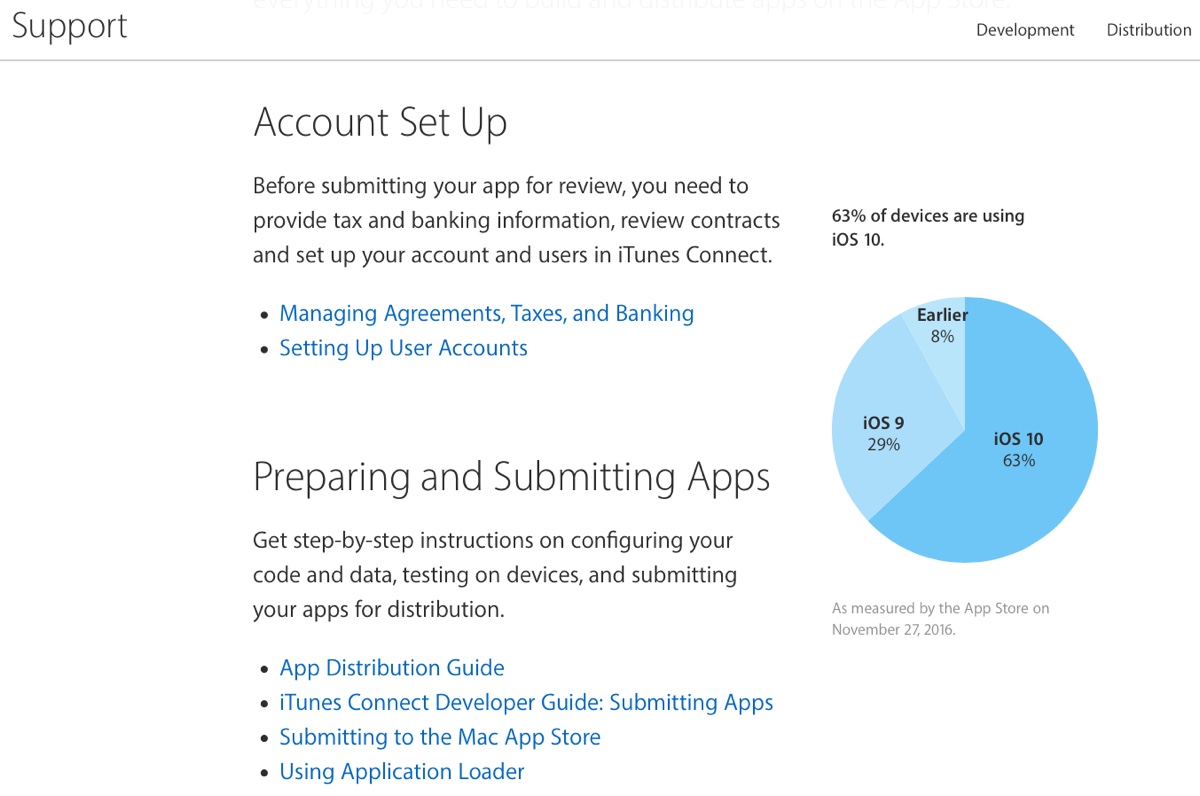Click the bullet beside App Distribution Guide
This screenshot has height=796, width=1200.
(x=264, y=670)
